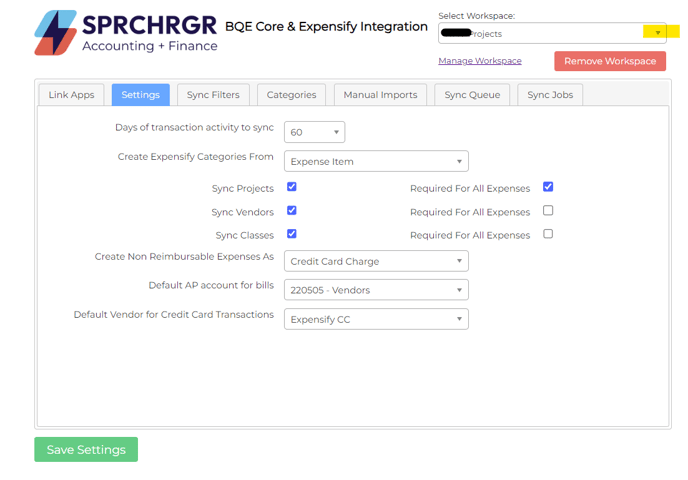Screen dimensions: 688x480
Task: Open the Link Apps tab
Action: click(x=72, y=95)
